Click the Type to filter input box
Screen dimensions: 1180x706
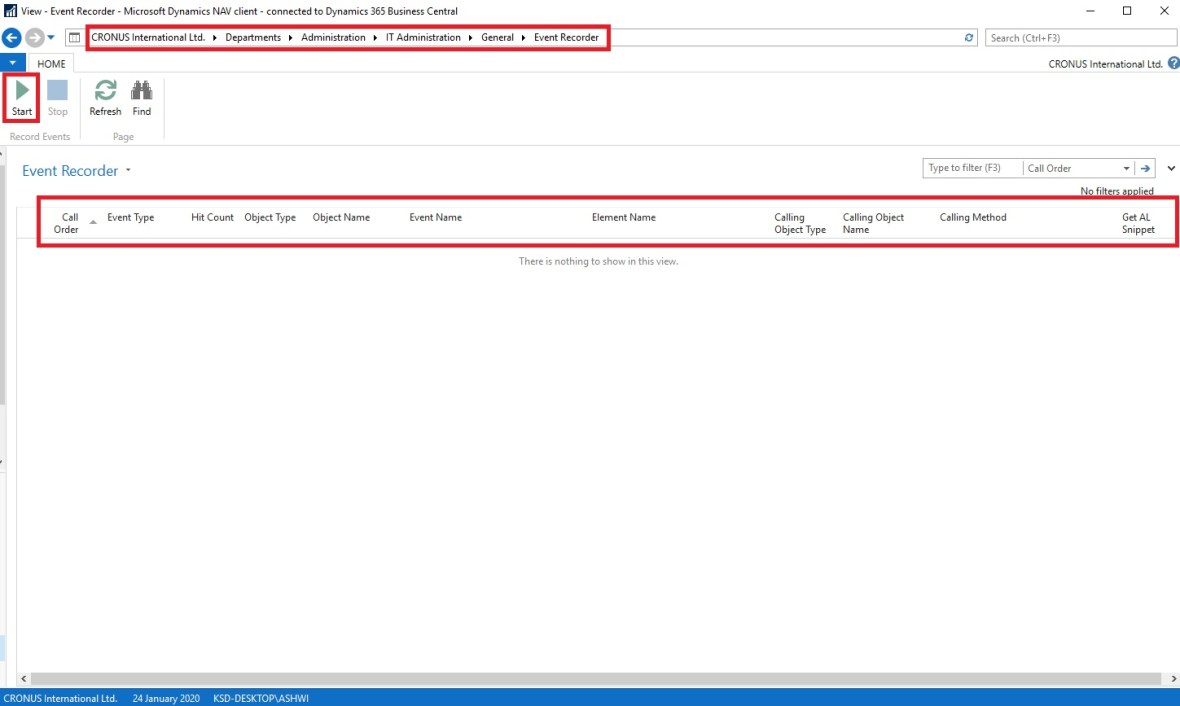pos(971,168)
